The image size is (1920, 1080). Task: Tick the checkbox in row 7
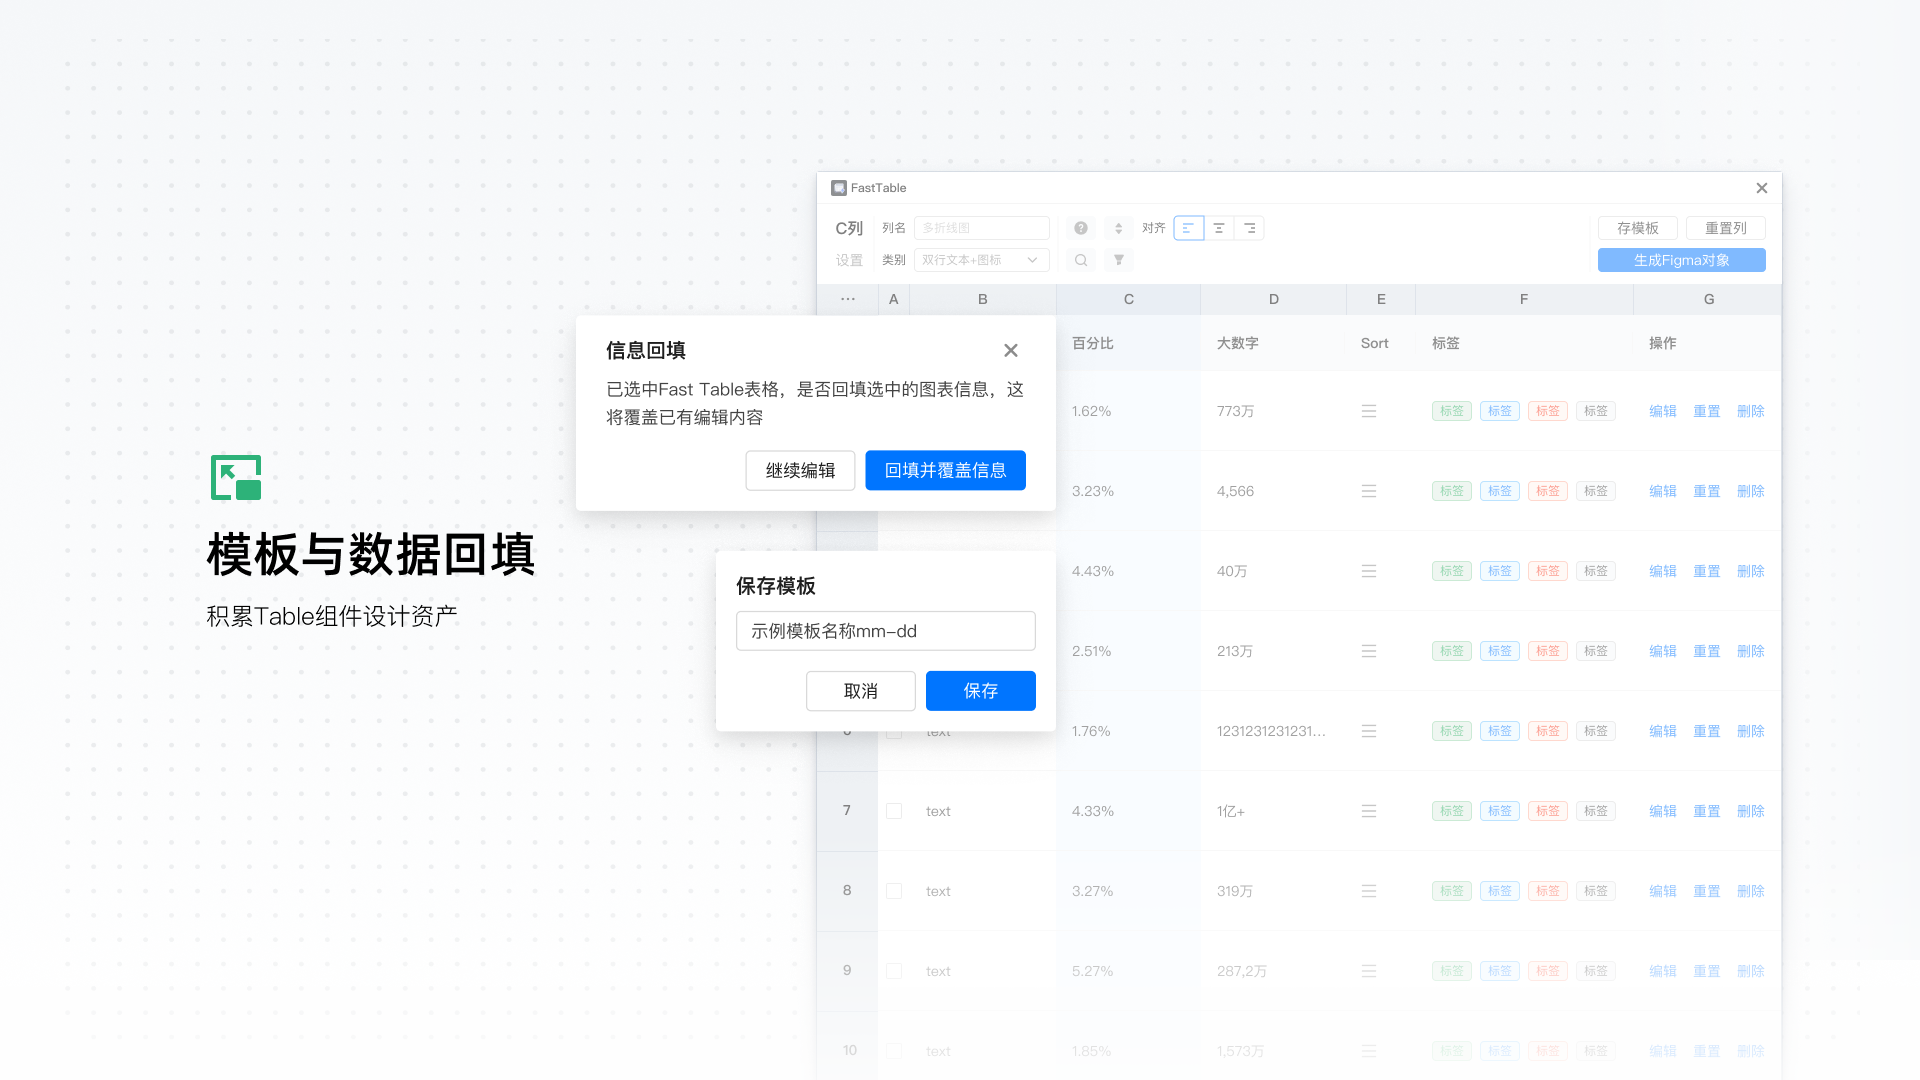click(894, 811)
